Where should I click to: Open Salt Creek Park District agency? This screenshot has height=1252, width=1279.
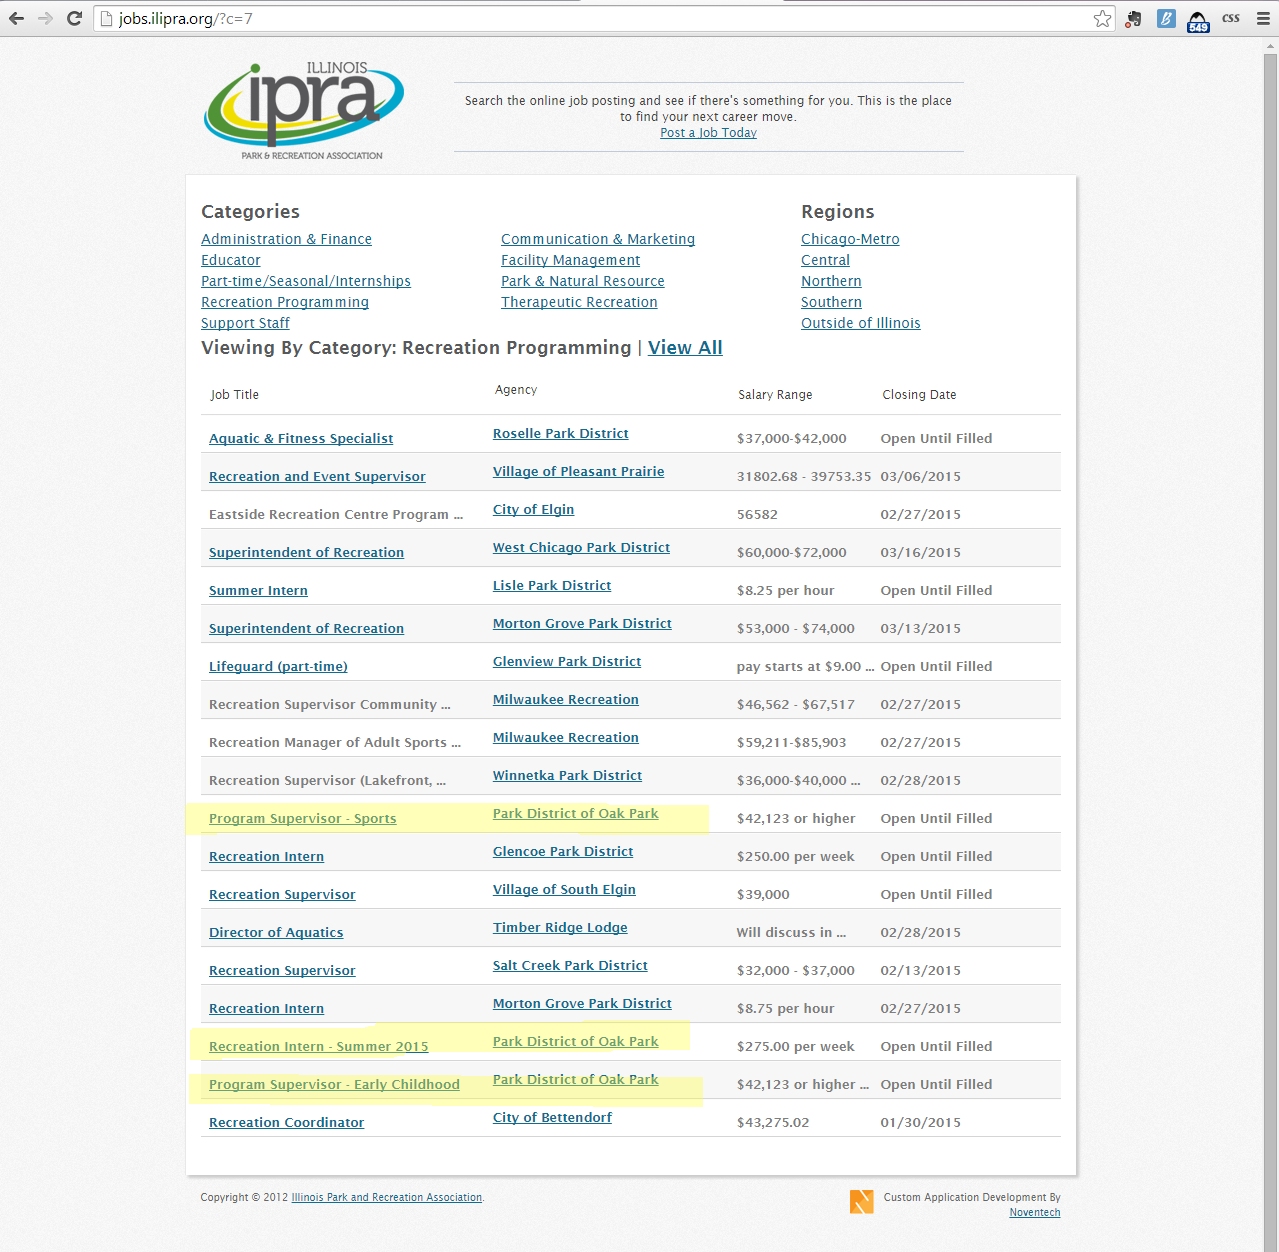(570, 965)
